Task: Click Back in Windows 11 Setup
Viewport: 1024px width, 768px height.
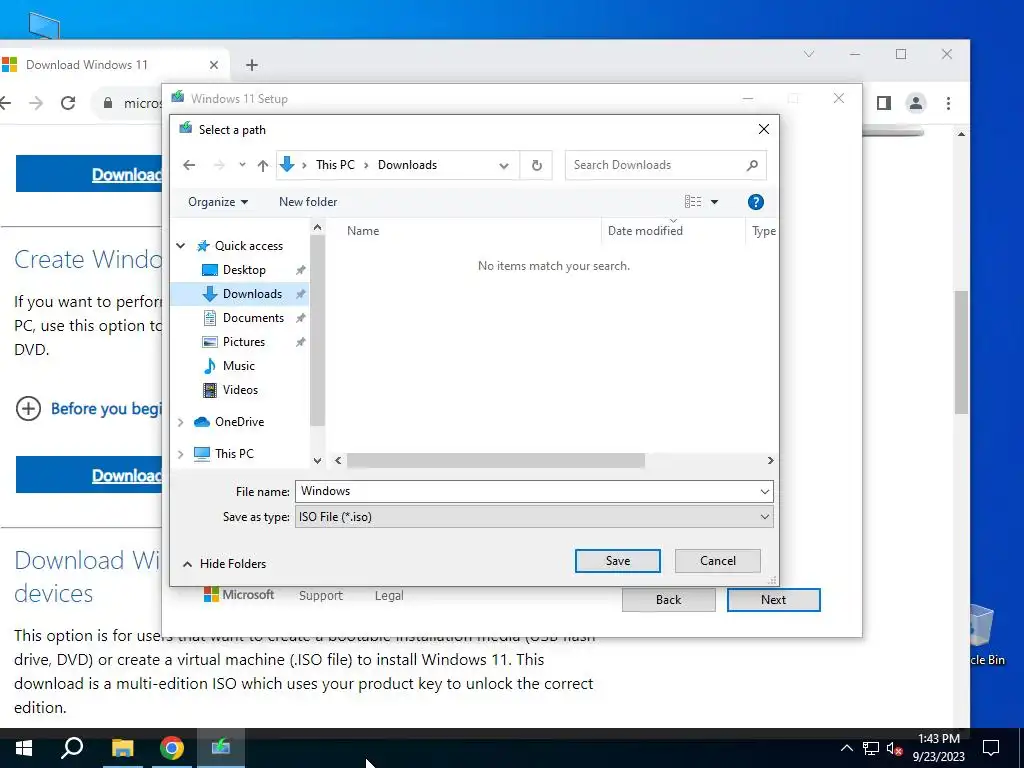Action: 668,600
